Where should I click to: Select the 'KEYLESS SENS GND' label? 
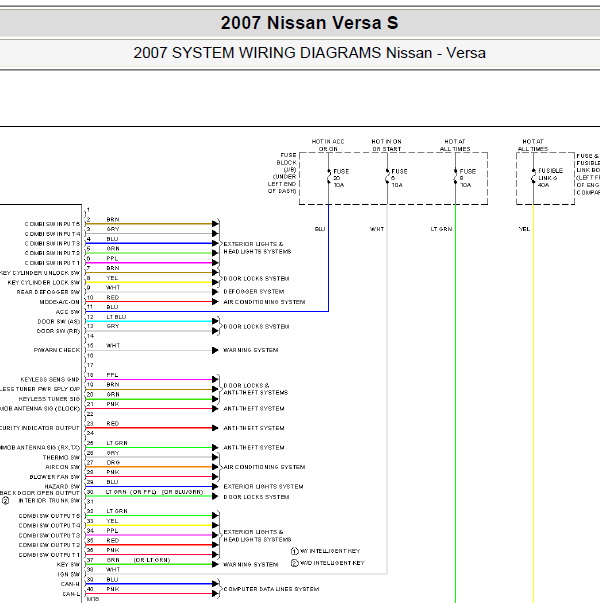[50, 380]
